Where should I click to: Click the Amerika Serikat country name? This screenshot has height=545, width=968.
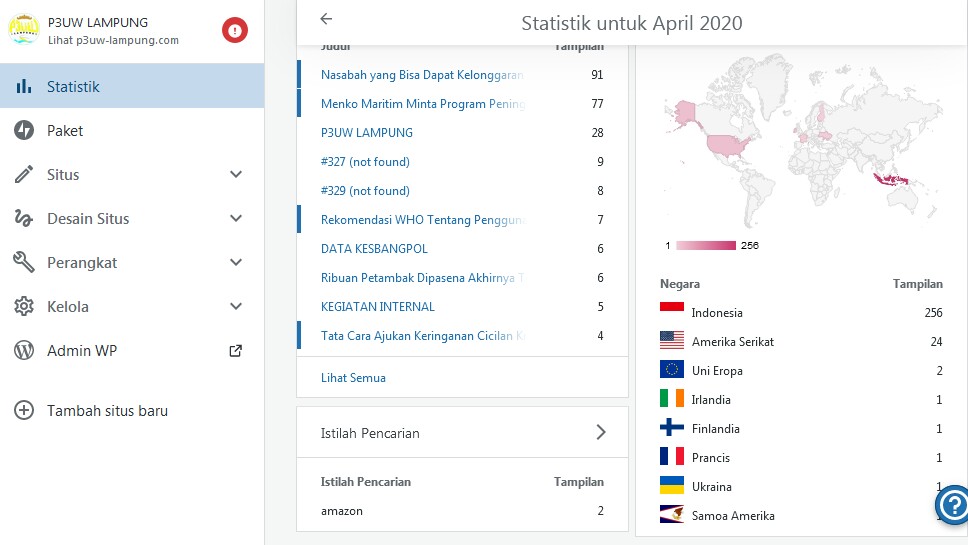[x=733, y=341]
